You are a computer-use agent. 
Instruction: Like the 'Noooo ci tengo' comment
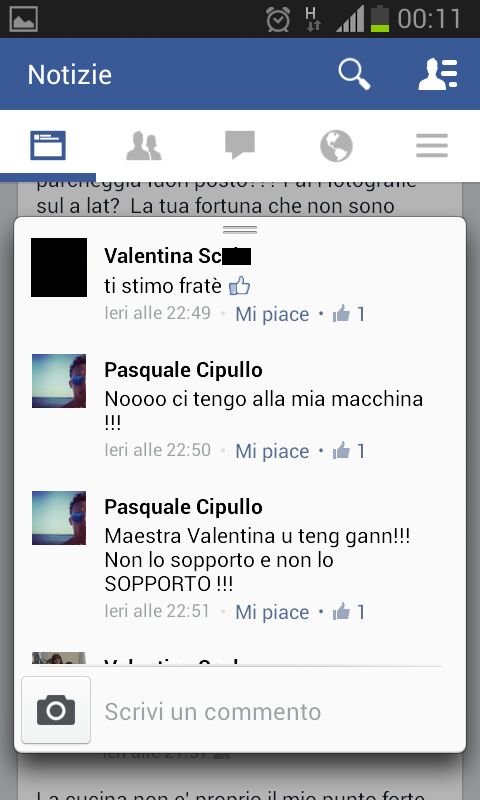click(272, 451)
